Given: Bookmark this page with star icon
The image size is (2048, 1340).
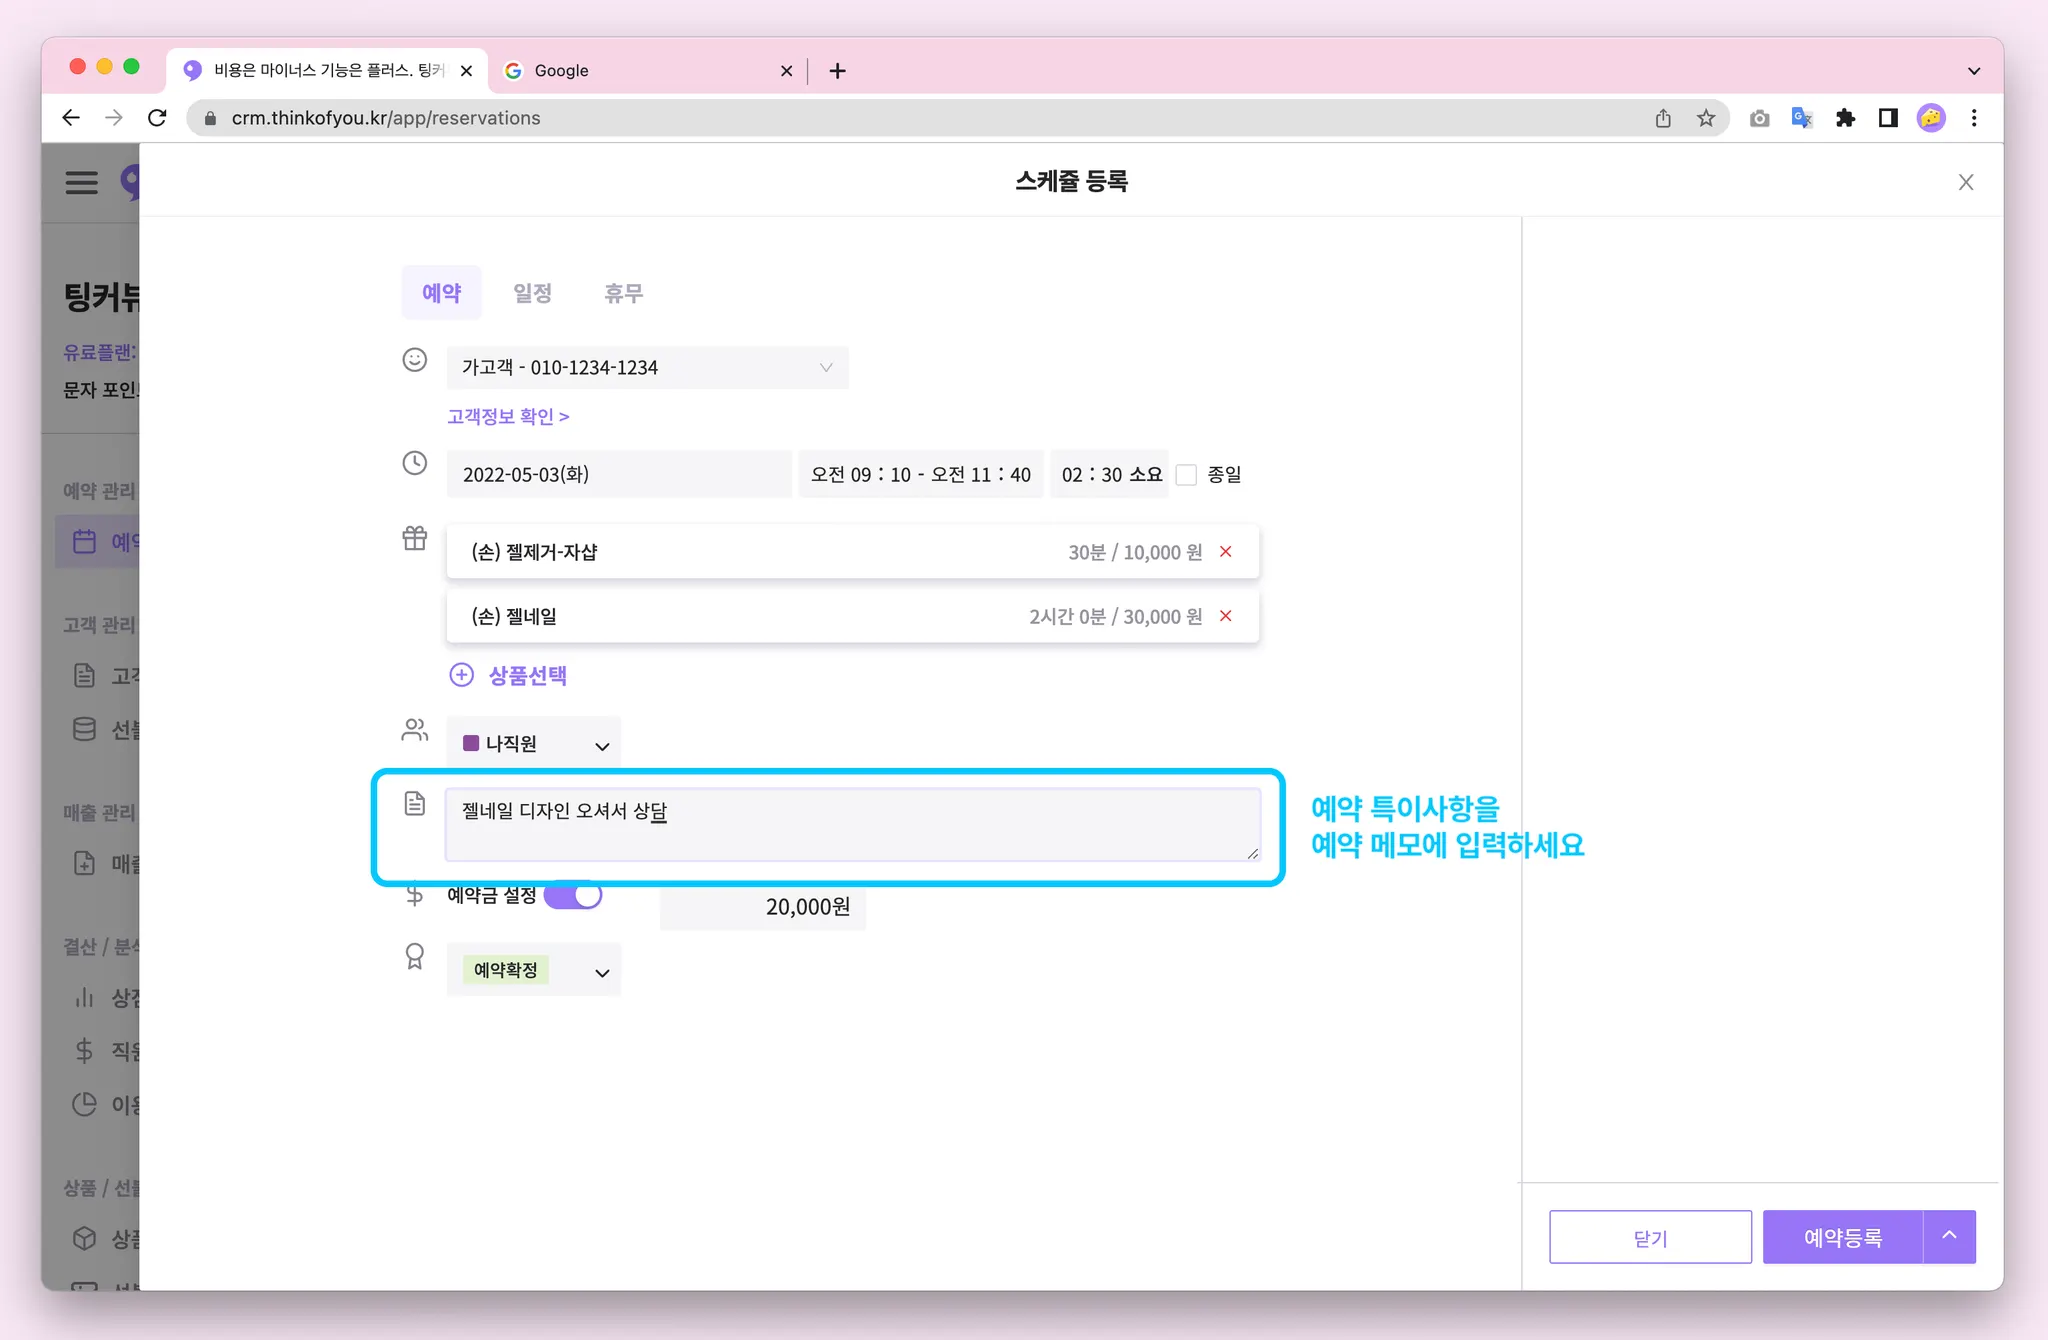Looking at the screenshot, I should coord(1706,118).
